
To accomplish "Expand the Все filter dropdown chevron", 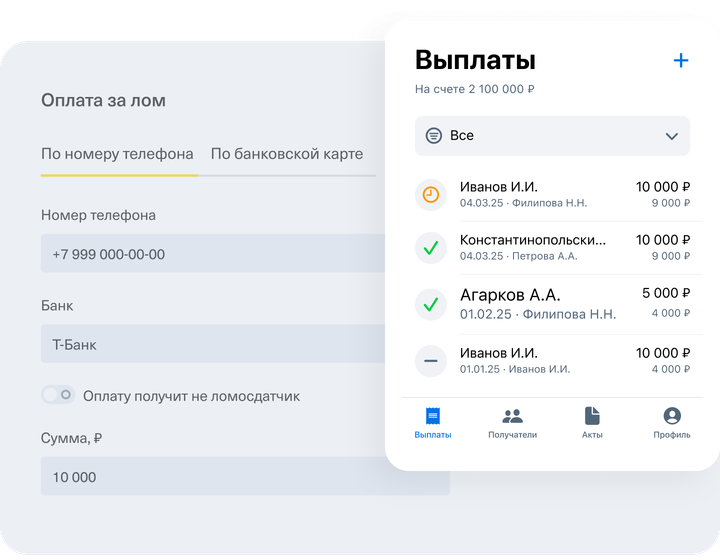I will [x=672, y=136].
